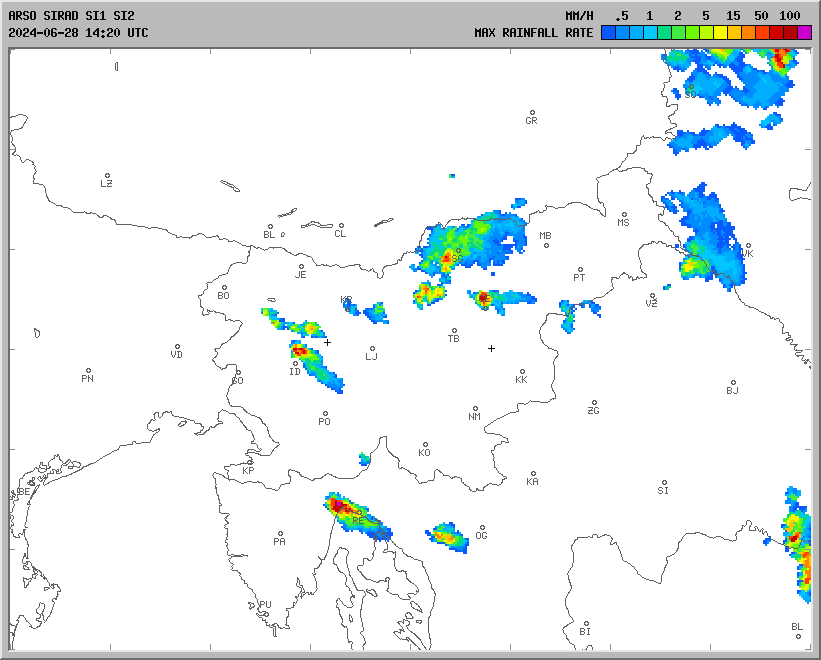
Task: Click the 50 value in legend scale
Action: pos(761,16)
